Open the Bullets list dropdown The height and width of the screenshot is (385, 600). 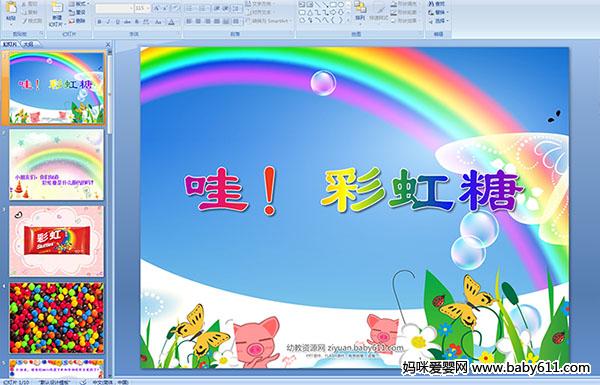191,8
